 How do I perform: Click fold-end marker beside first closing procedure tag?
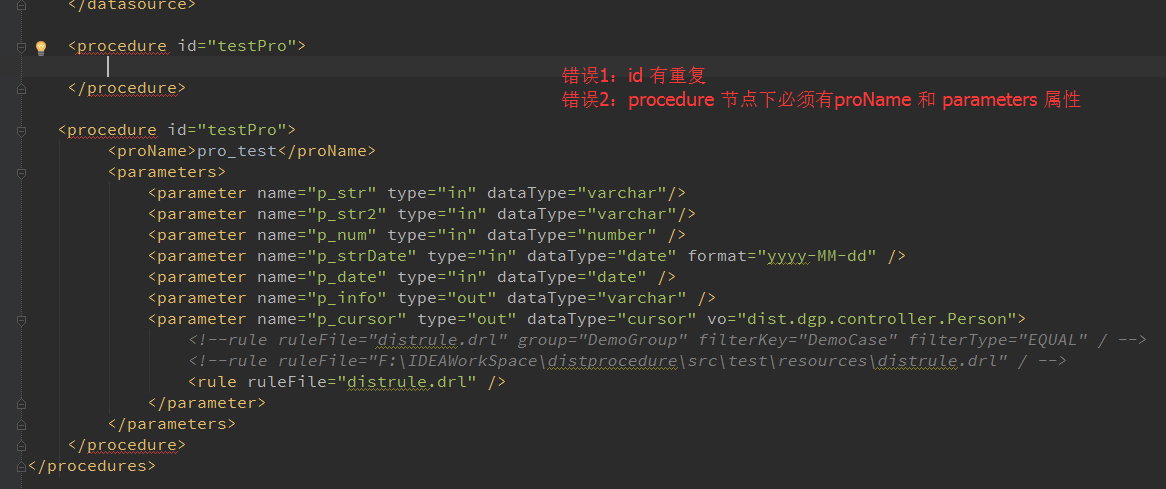click(x=21, y=88)
